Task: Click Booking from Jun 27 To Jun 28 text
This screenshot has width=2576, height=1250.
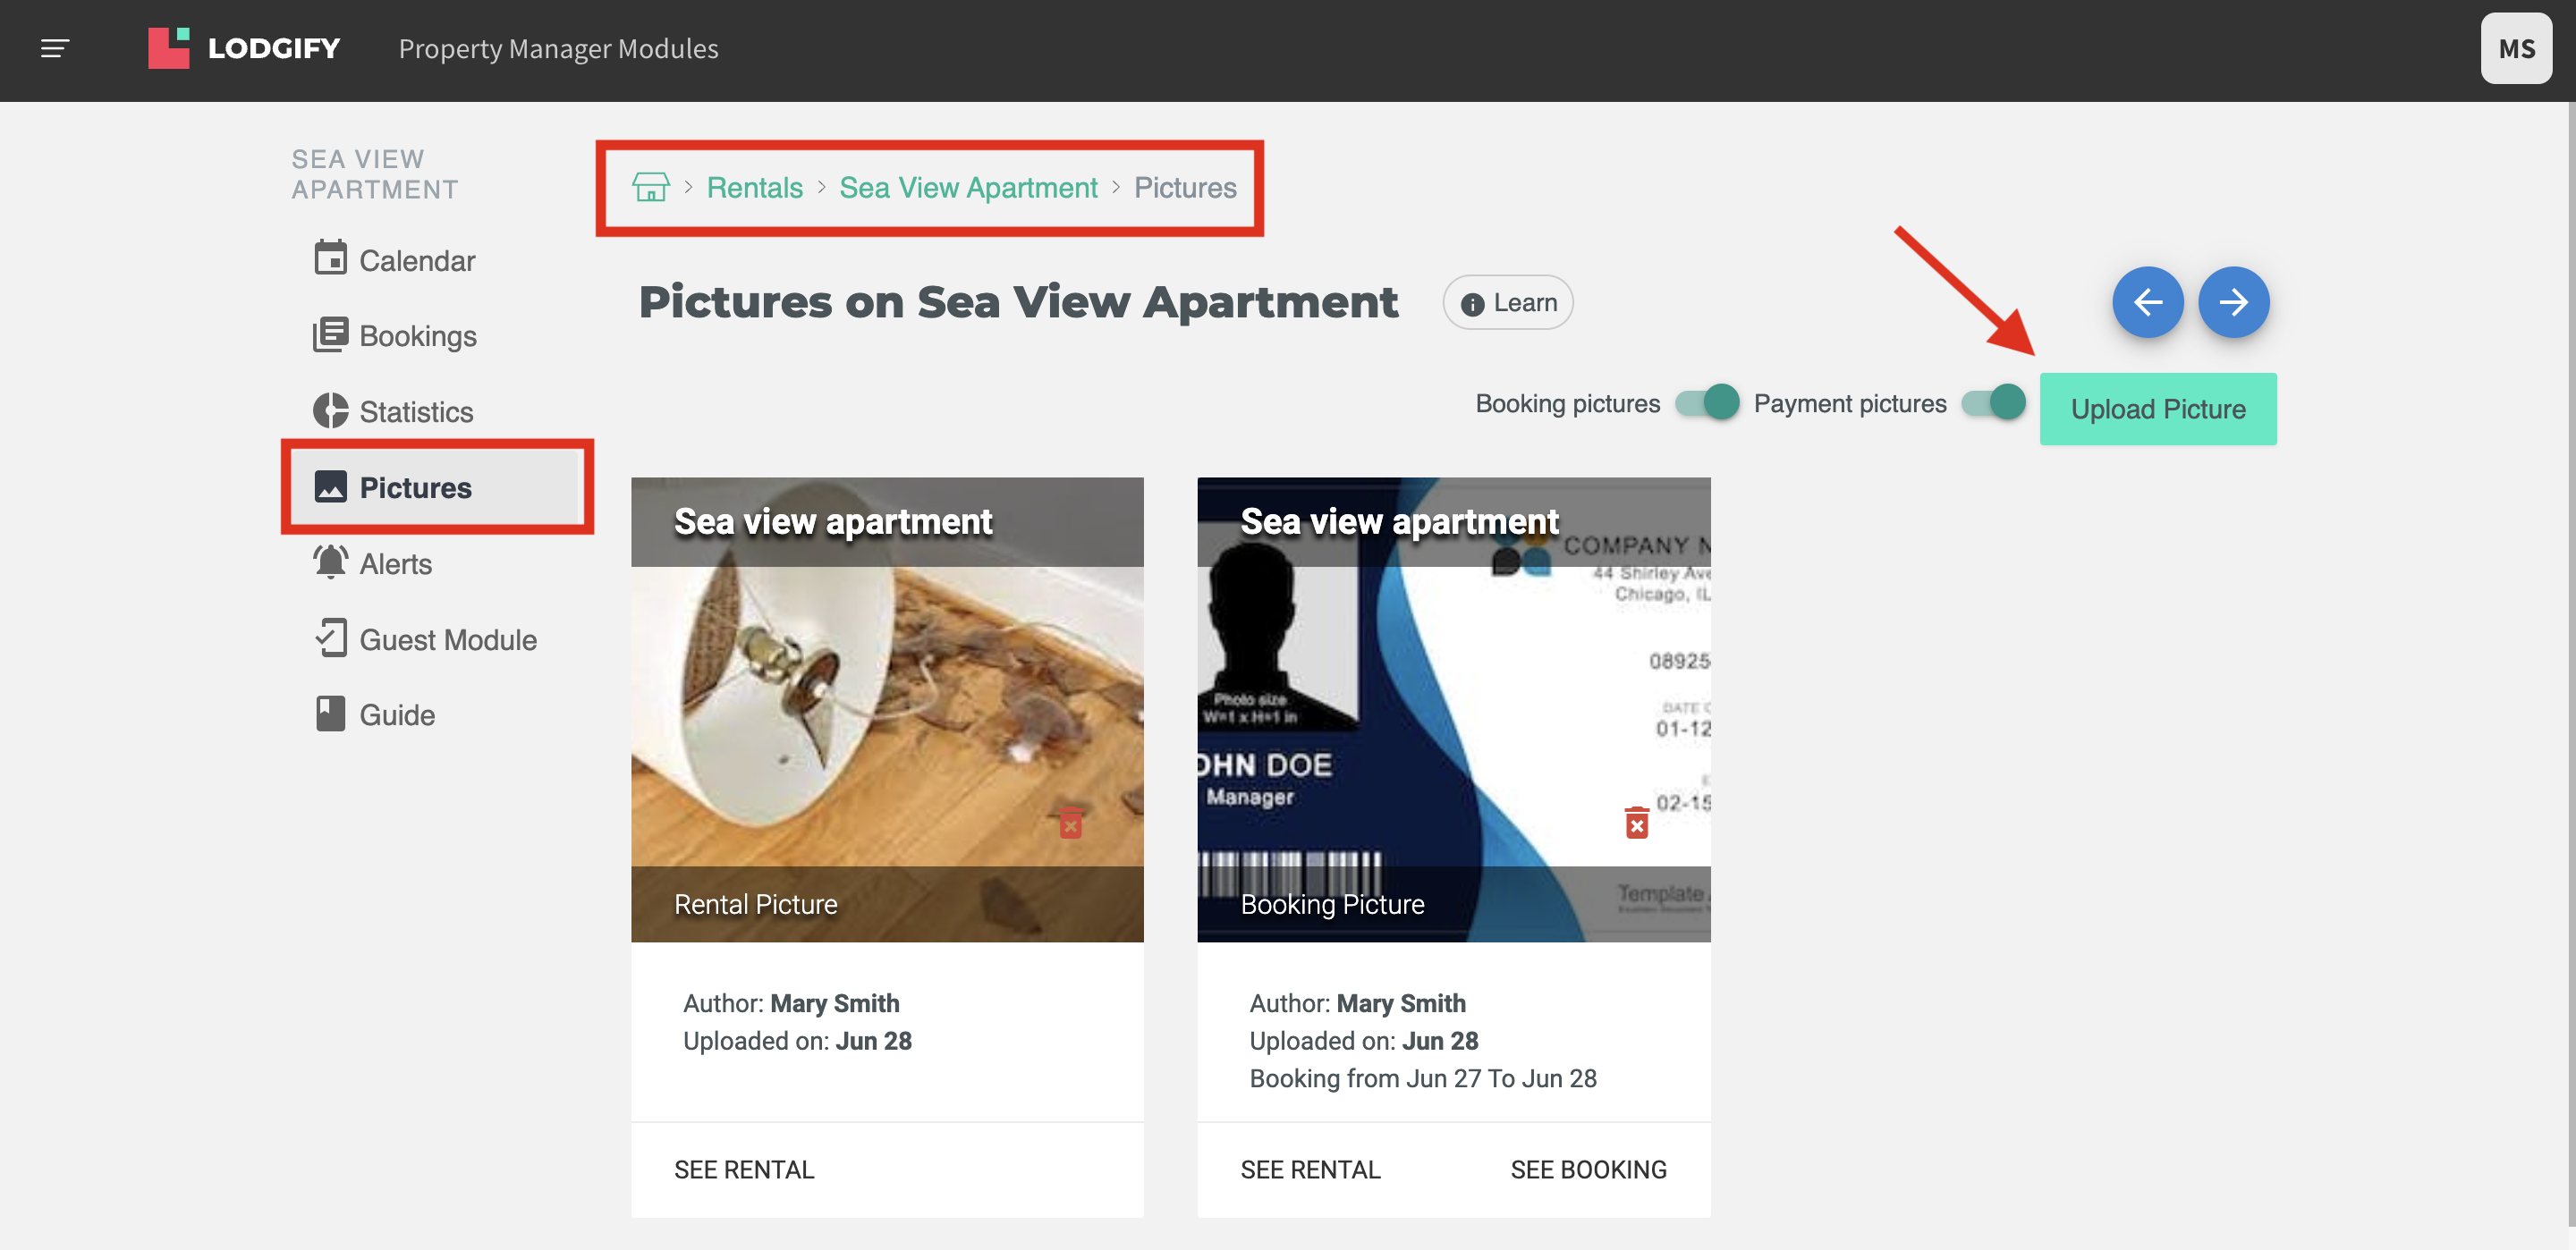Action: pyautogui.click(x=1423, y=1078)
